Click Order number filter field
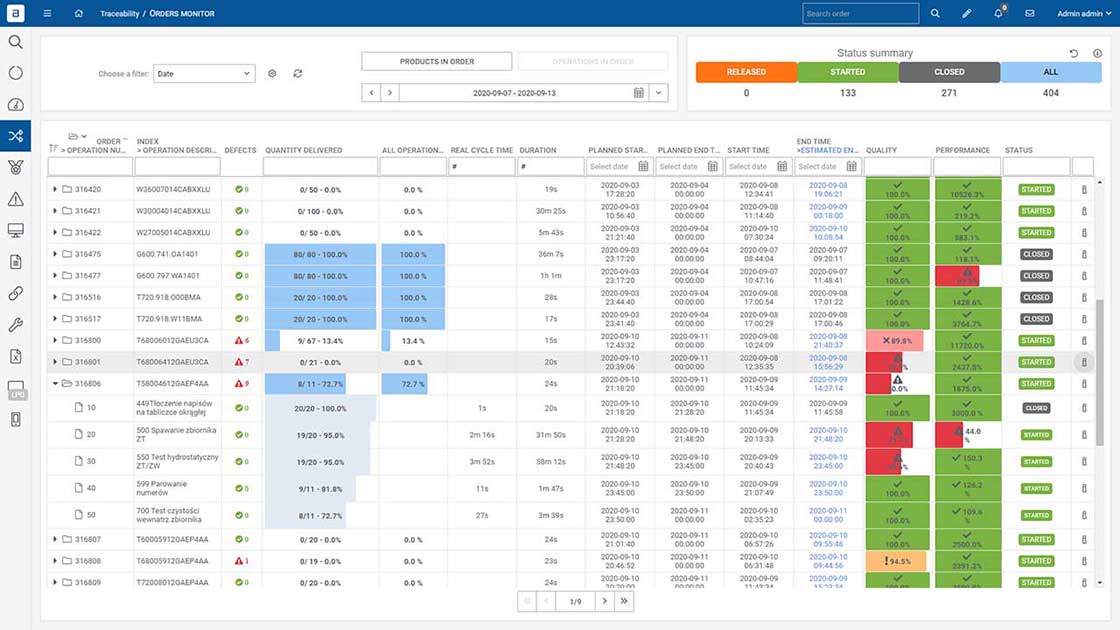 coord(90,166)
